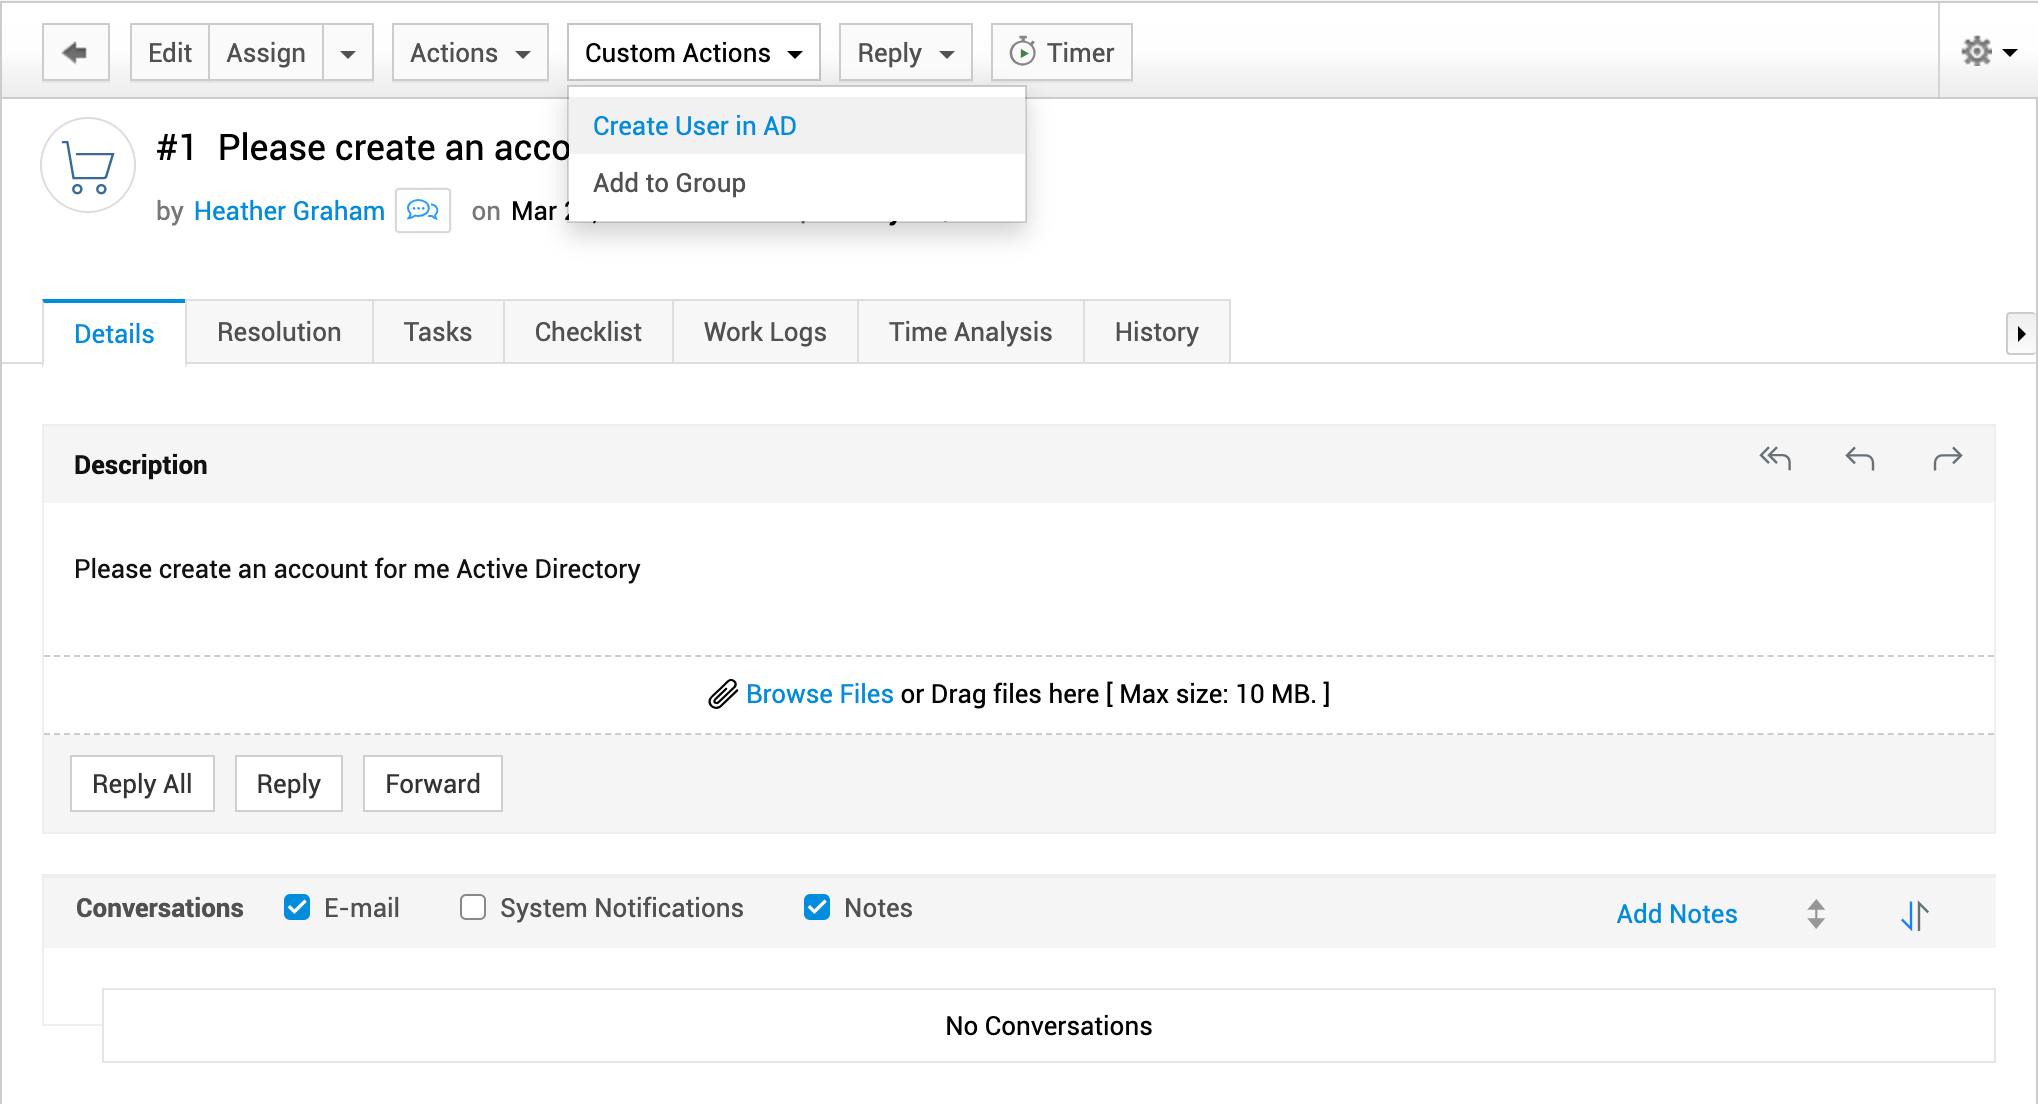Click the reply-all double-arrow icon in the Description header
The width and height of the screenshot is (2038, 1104).
click(1775, 459)
